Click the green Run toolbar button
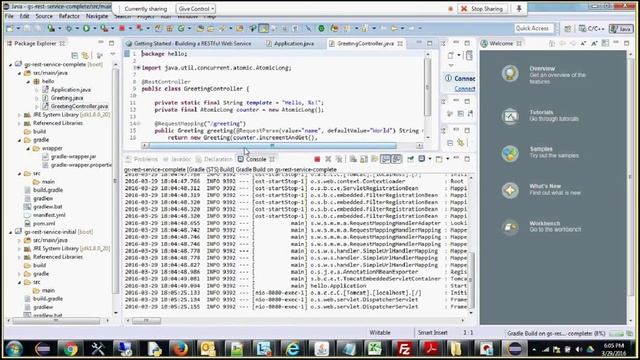640x360 pixels. click(86, 28)
